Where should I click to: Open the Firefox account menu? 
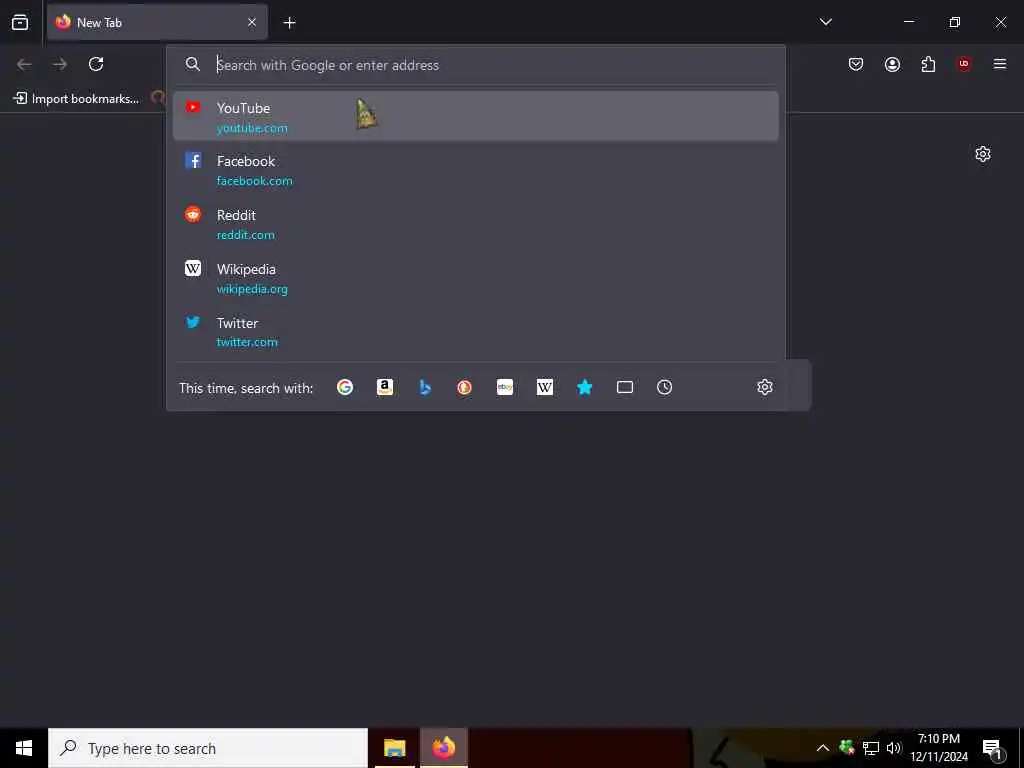892,64
